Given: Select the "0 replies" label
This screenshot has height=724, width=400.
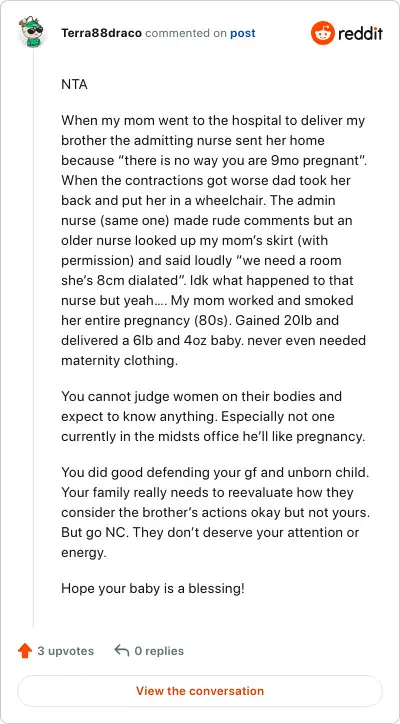Looking at the screenshot, I should coord(159,651).
